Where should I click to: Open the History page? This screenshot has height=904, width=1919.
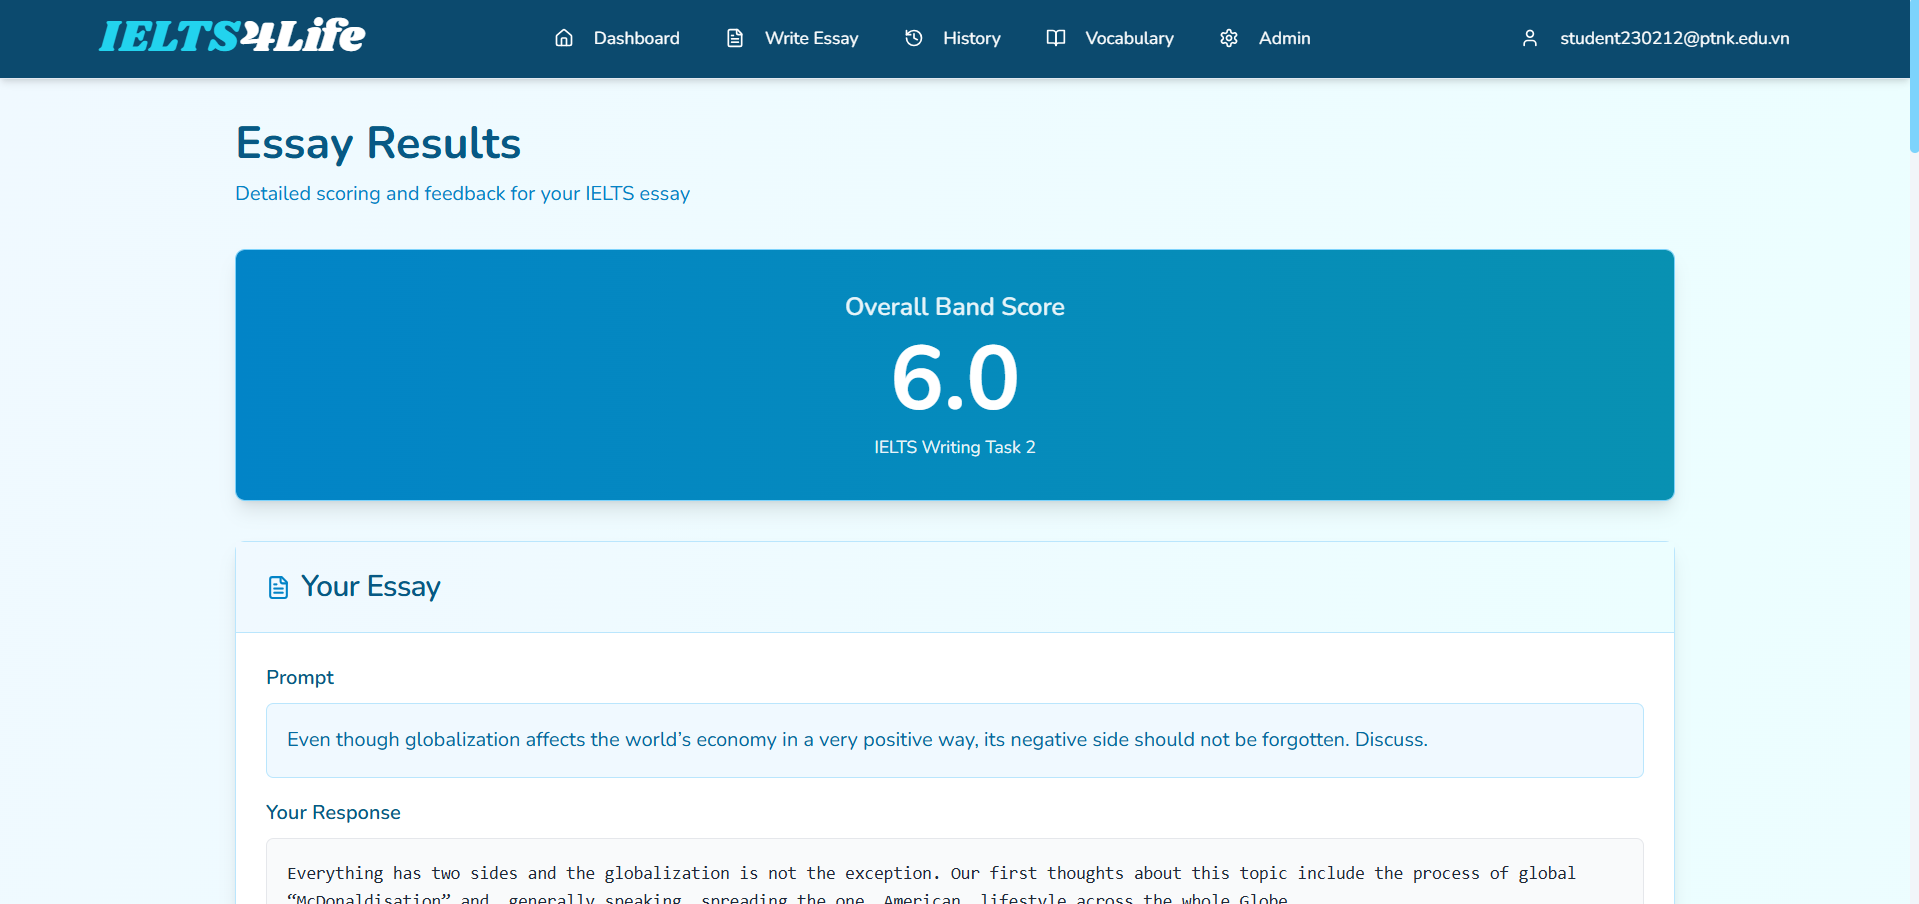[x=971, y=38]
